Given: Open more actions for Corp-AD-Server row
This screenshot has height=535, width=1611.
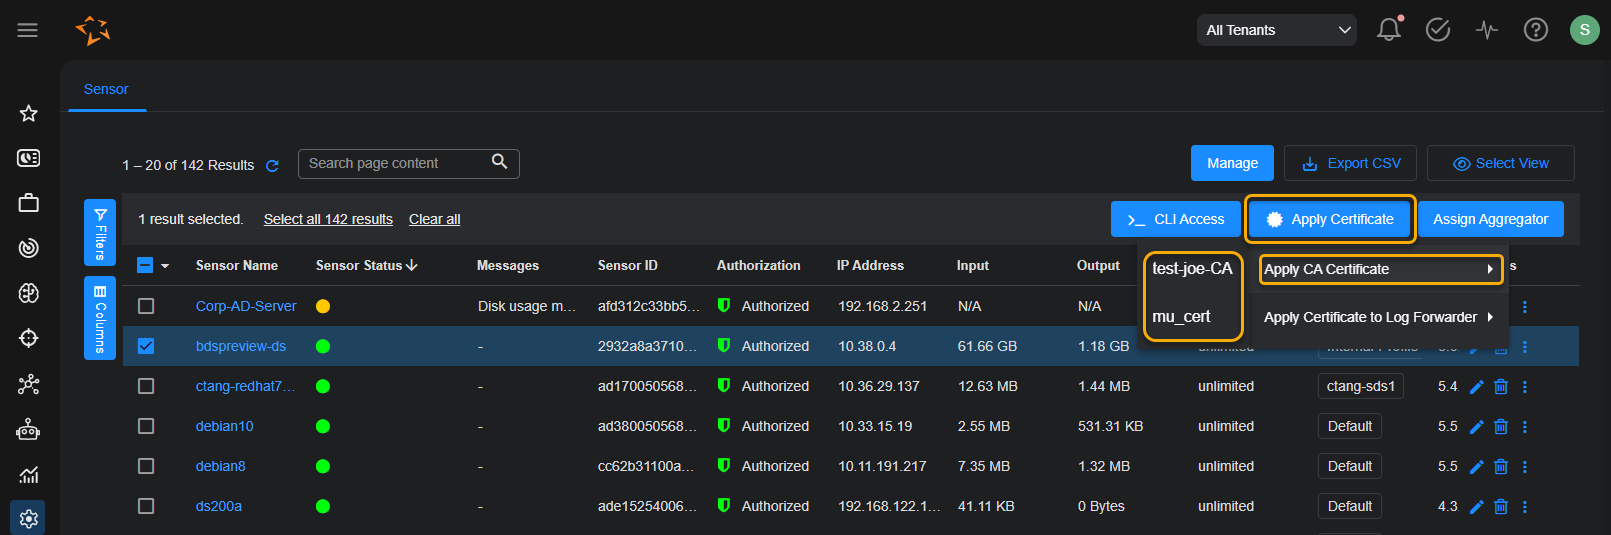Looking at the screenshot, I should 1525,307.
